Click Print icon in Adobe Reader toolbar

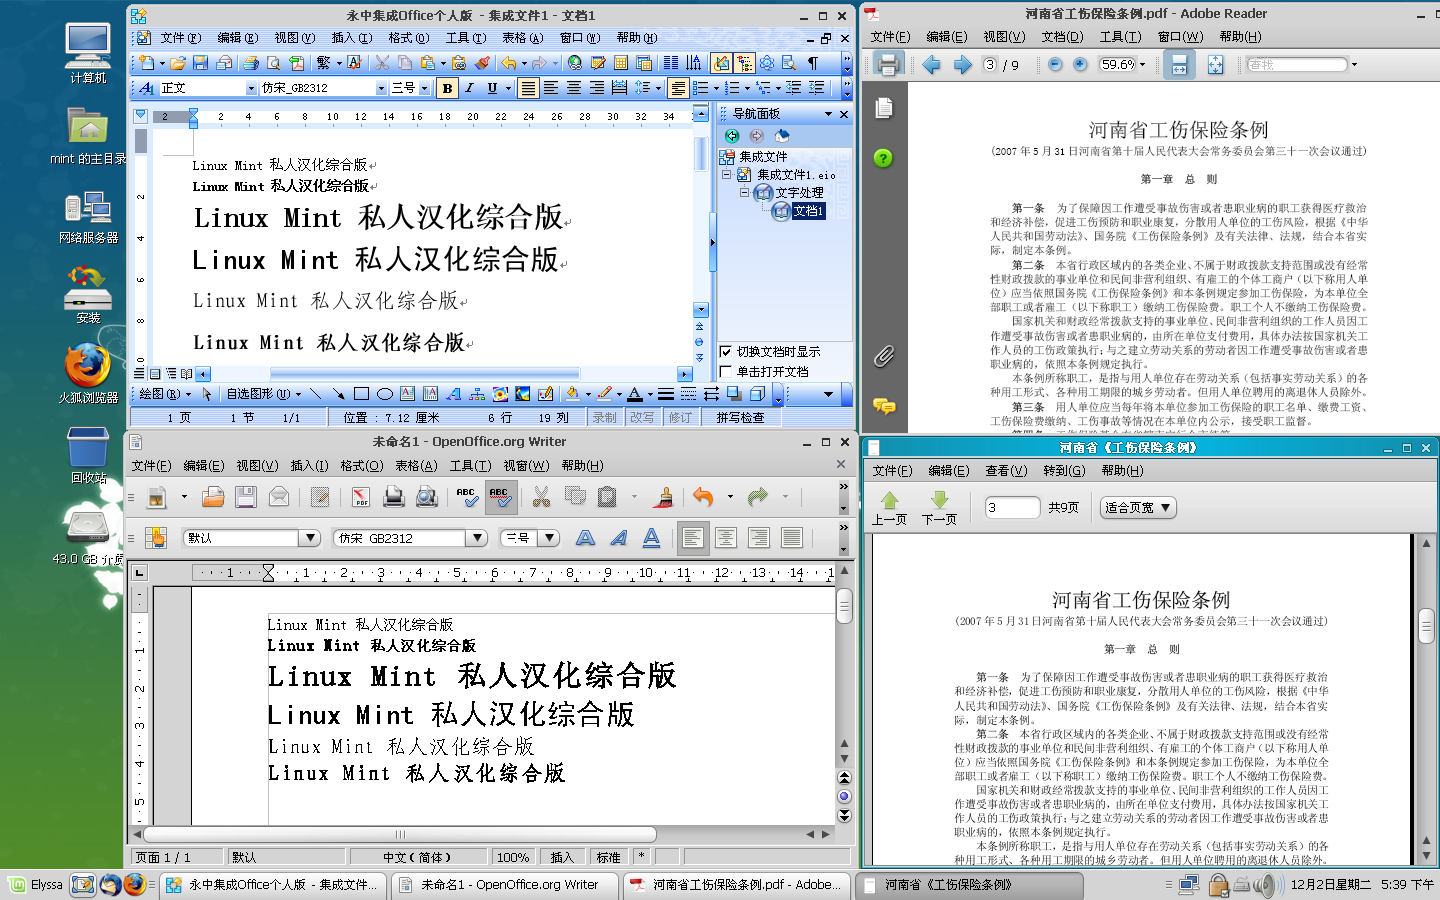pos(887,65)
